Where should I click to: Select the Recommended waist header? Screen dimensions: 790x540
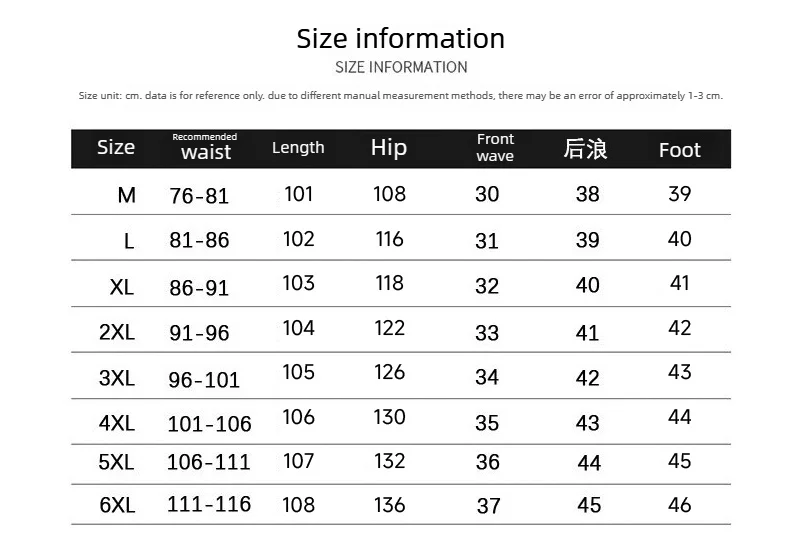click(205, 147)
